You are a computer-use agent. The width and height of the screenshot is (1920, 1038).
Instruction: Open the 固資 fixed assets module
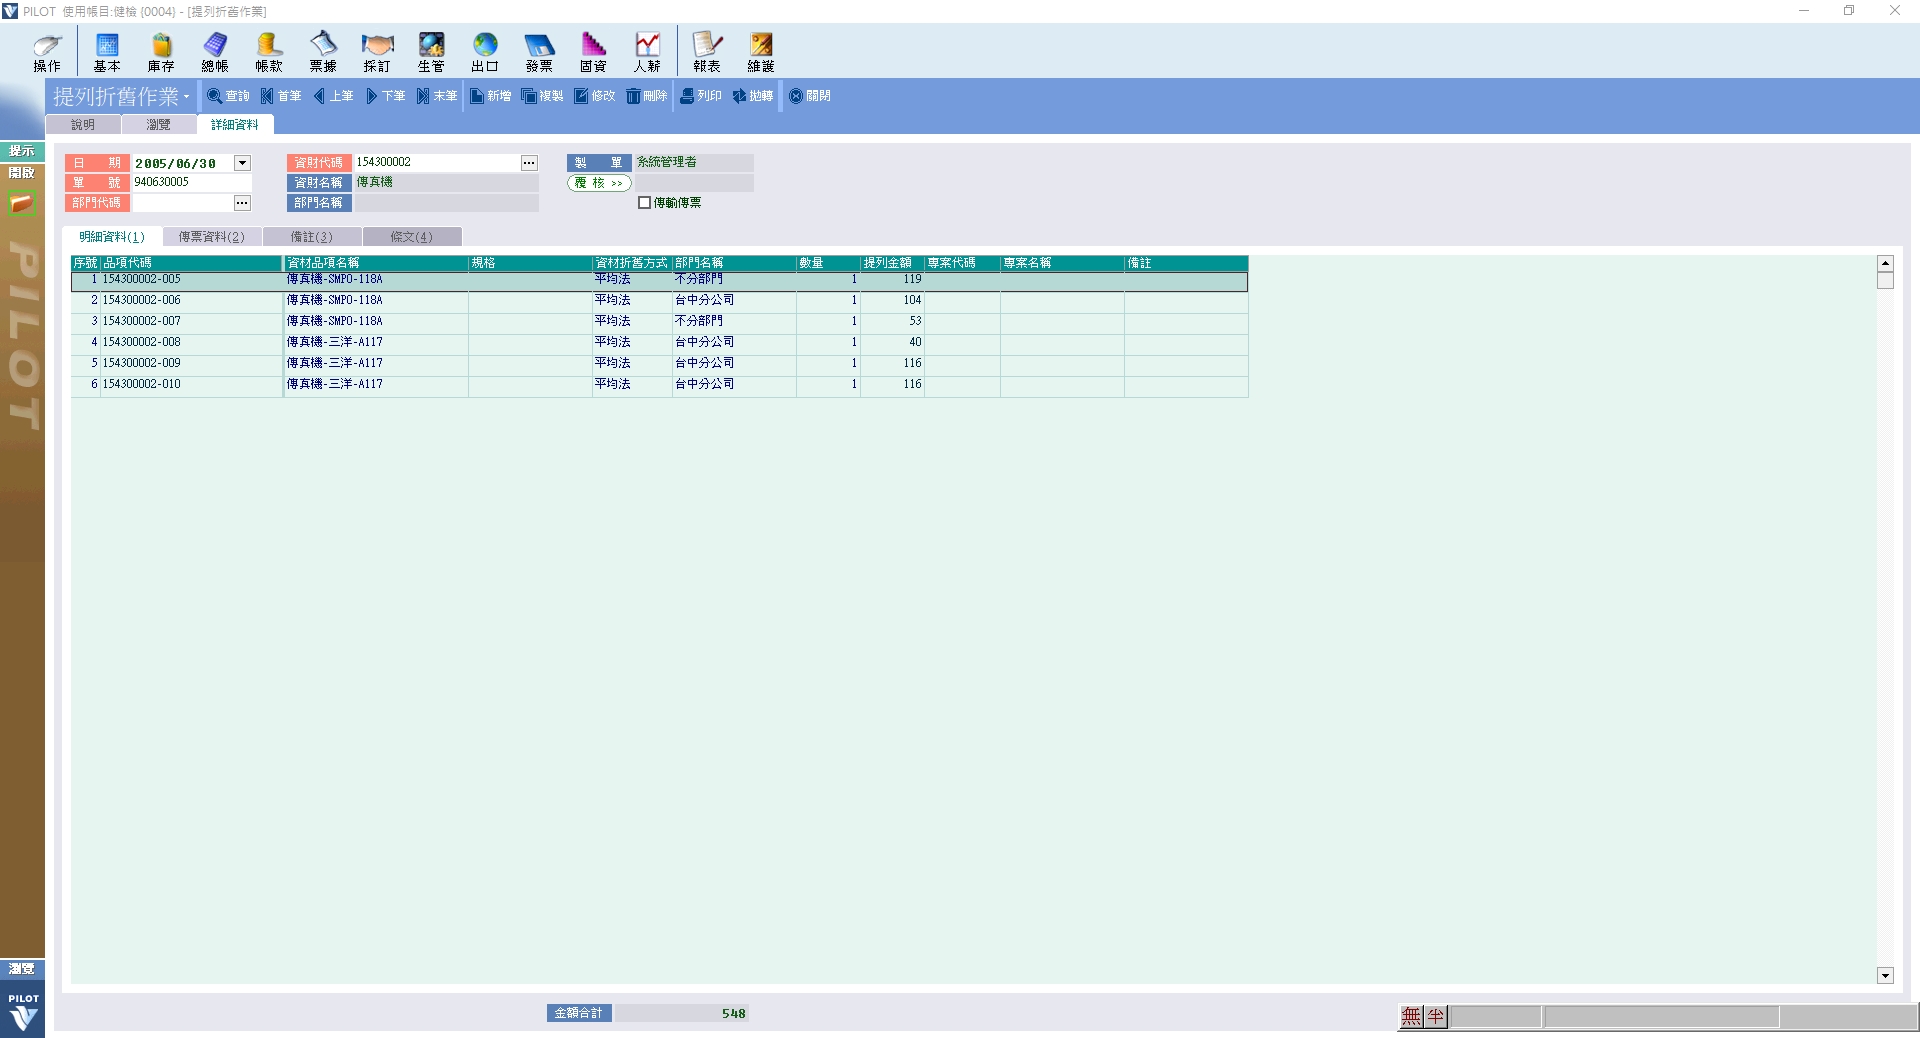pyautogui.click(x=593, y=52)
